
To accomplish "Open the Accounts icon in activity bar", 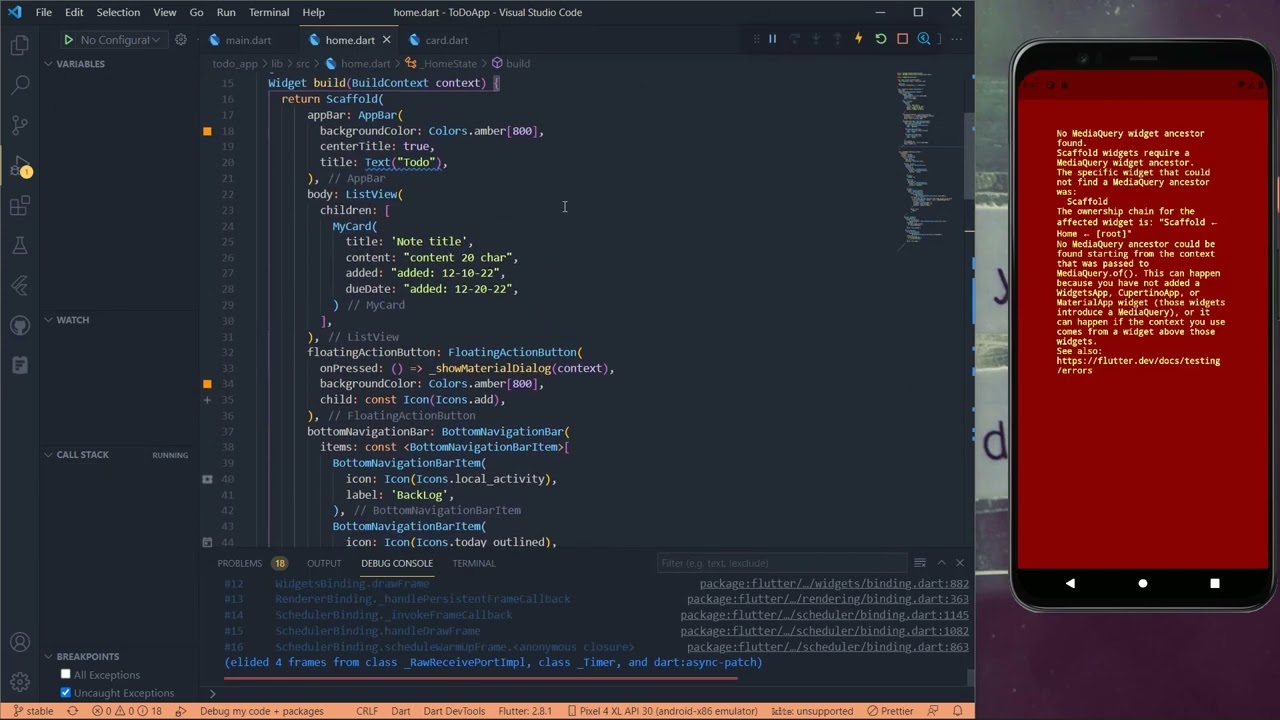I will [x=20, y=642].
